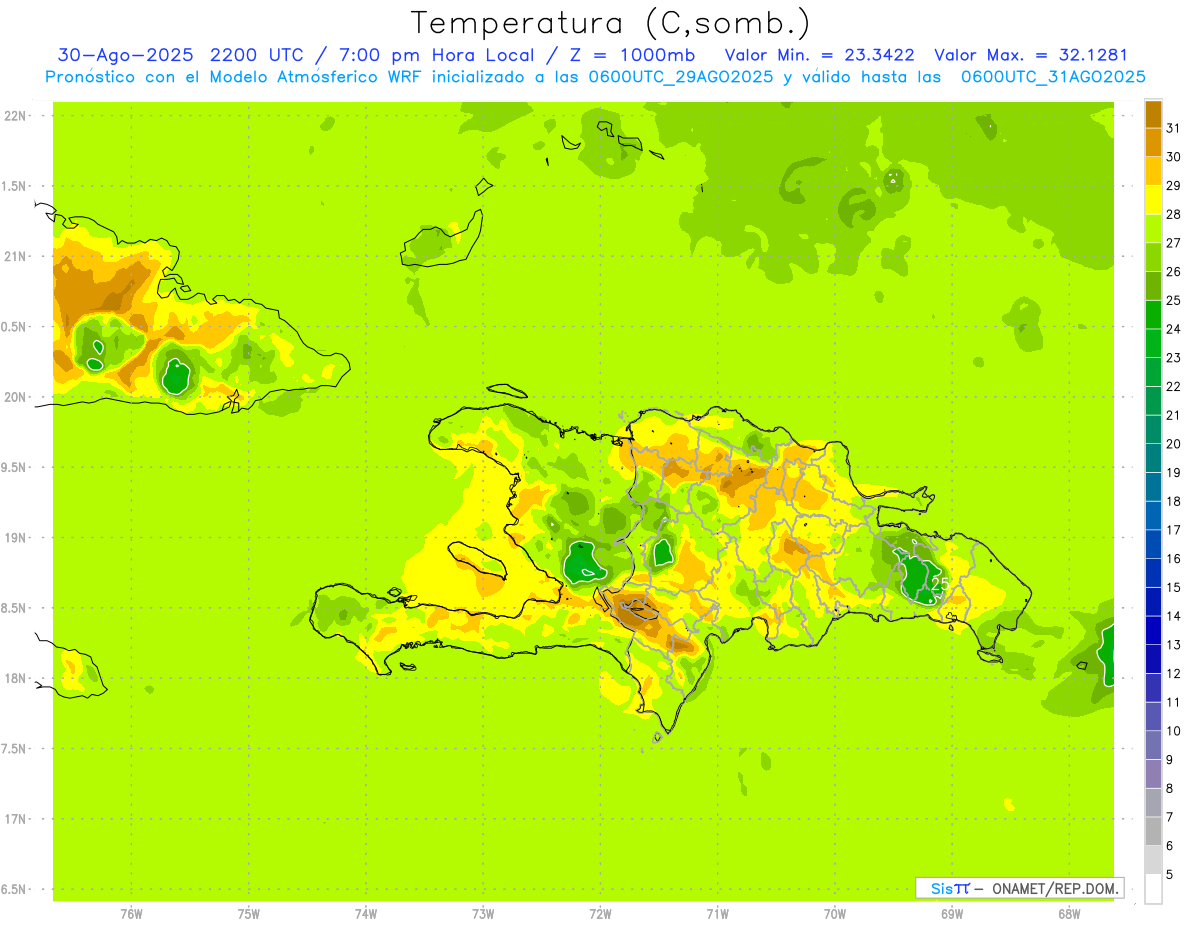Pick the color bar segment between 27 and 28
Viewport: 1200px width, 927px height.
(x=1153, y=229)
